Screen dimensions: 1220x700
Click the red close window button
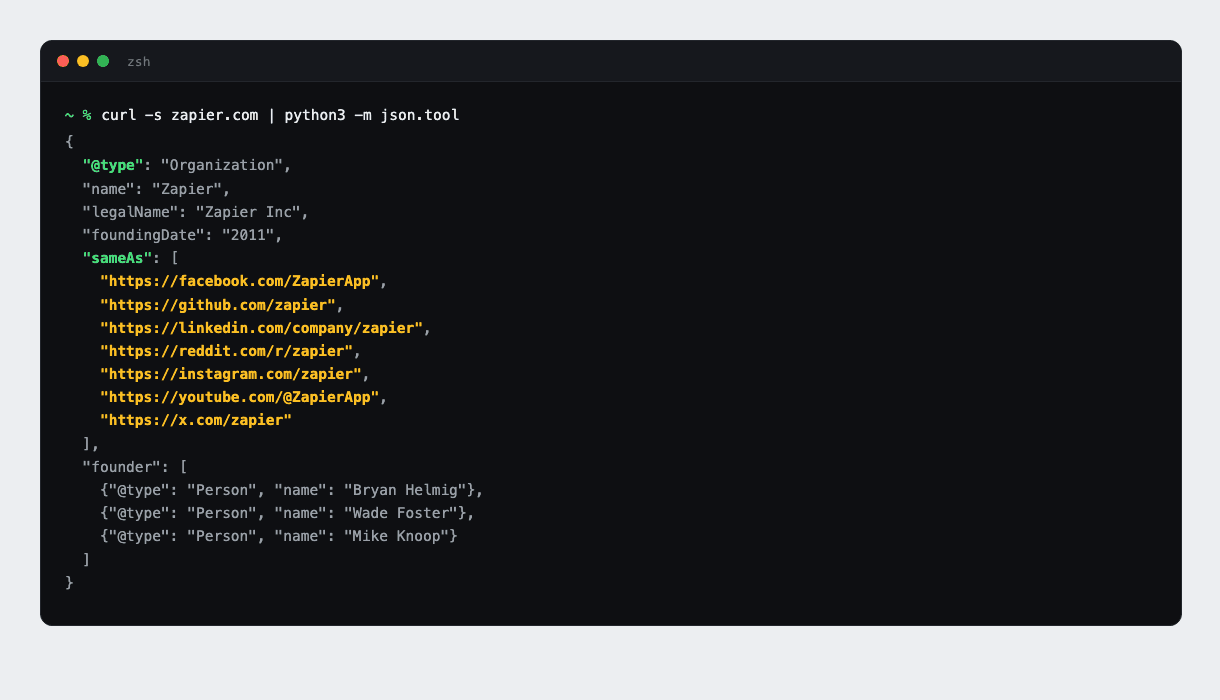(63, 61)
